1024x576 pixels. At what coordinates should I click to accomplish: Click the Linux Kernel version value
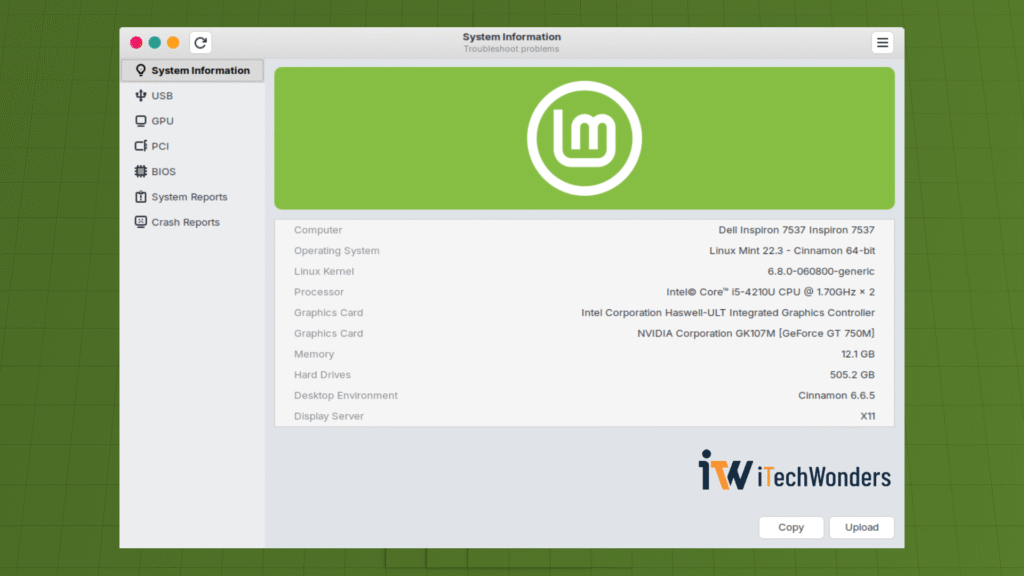tap(820, 271)
